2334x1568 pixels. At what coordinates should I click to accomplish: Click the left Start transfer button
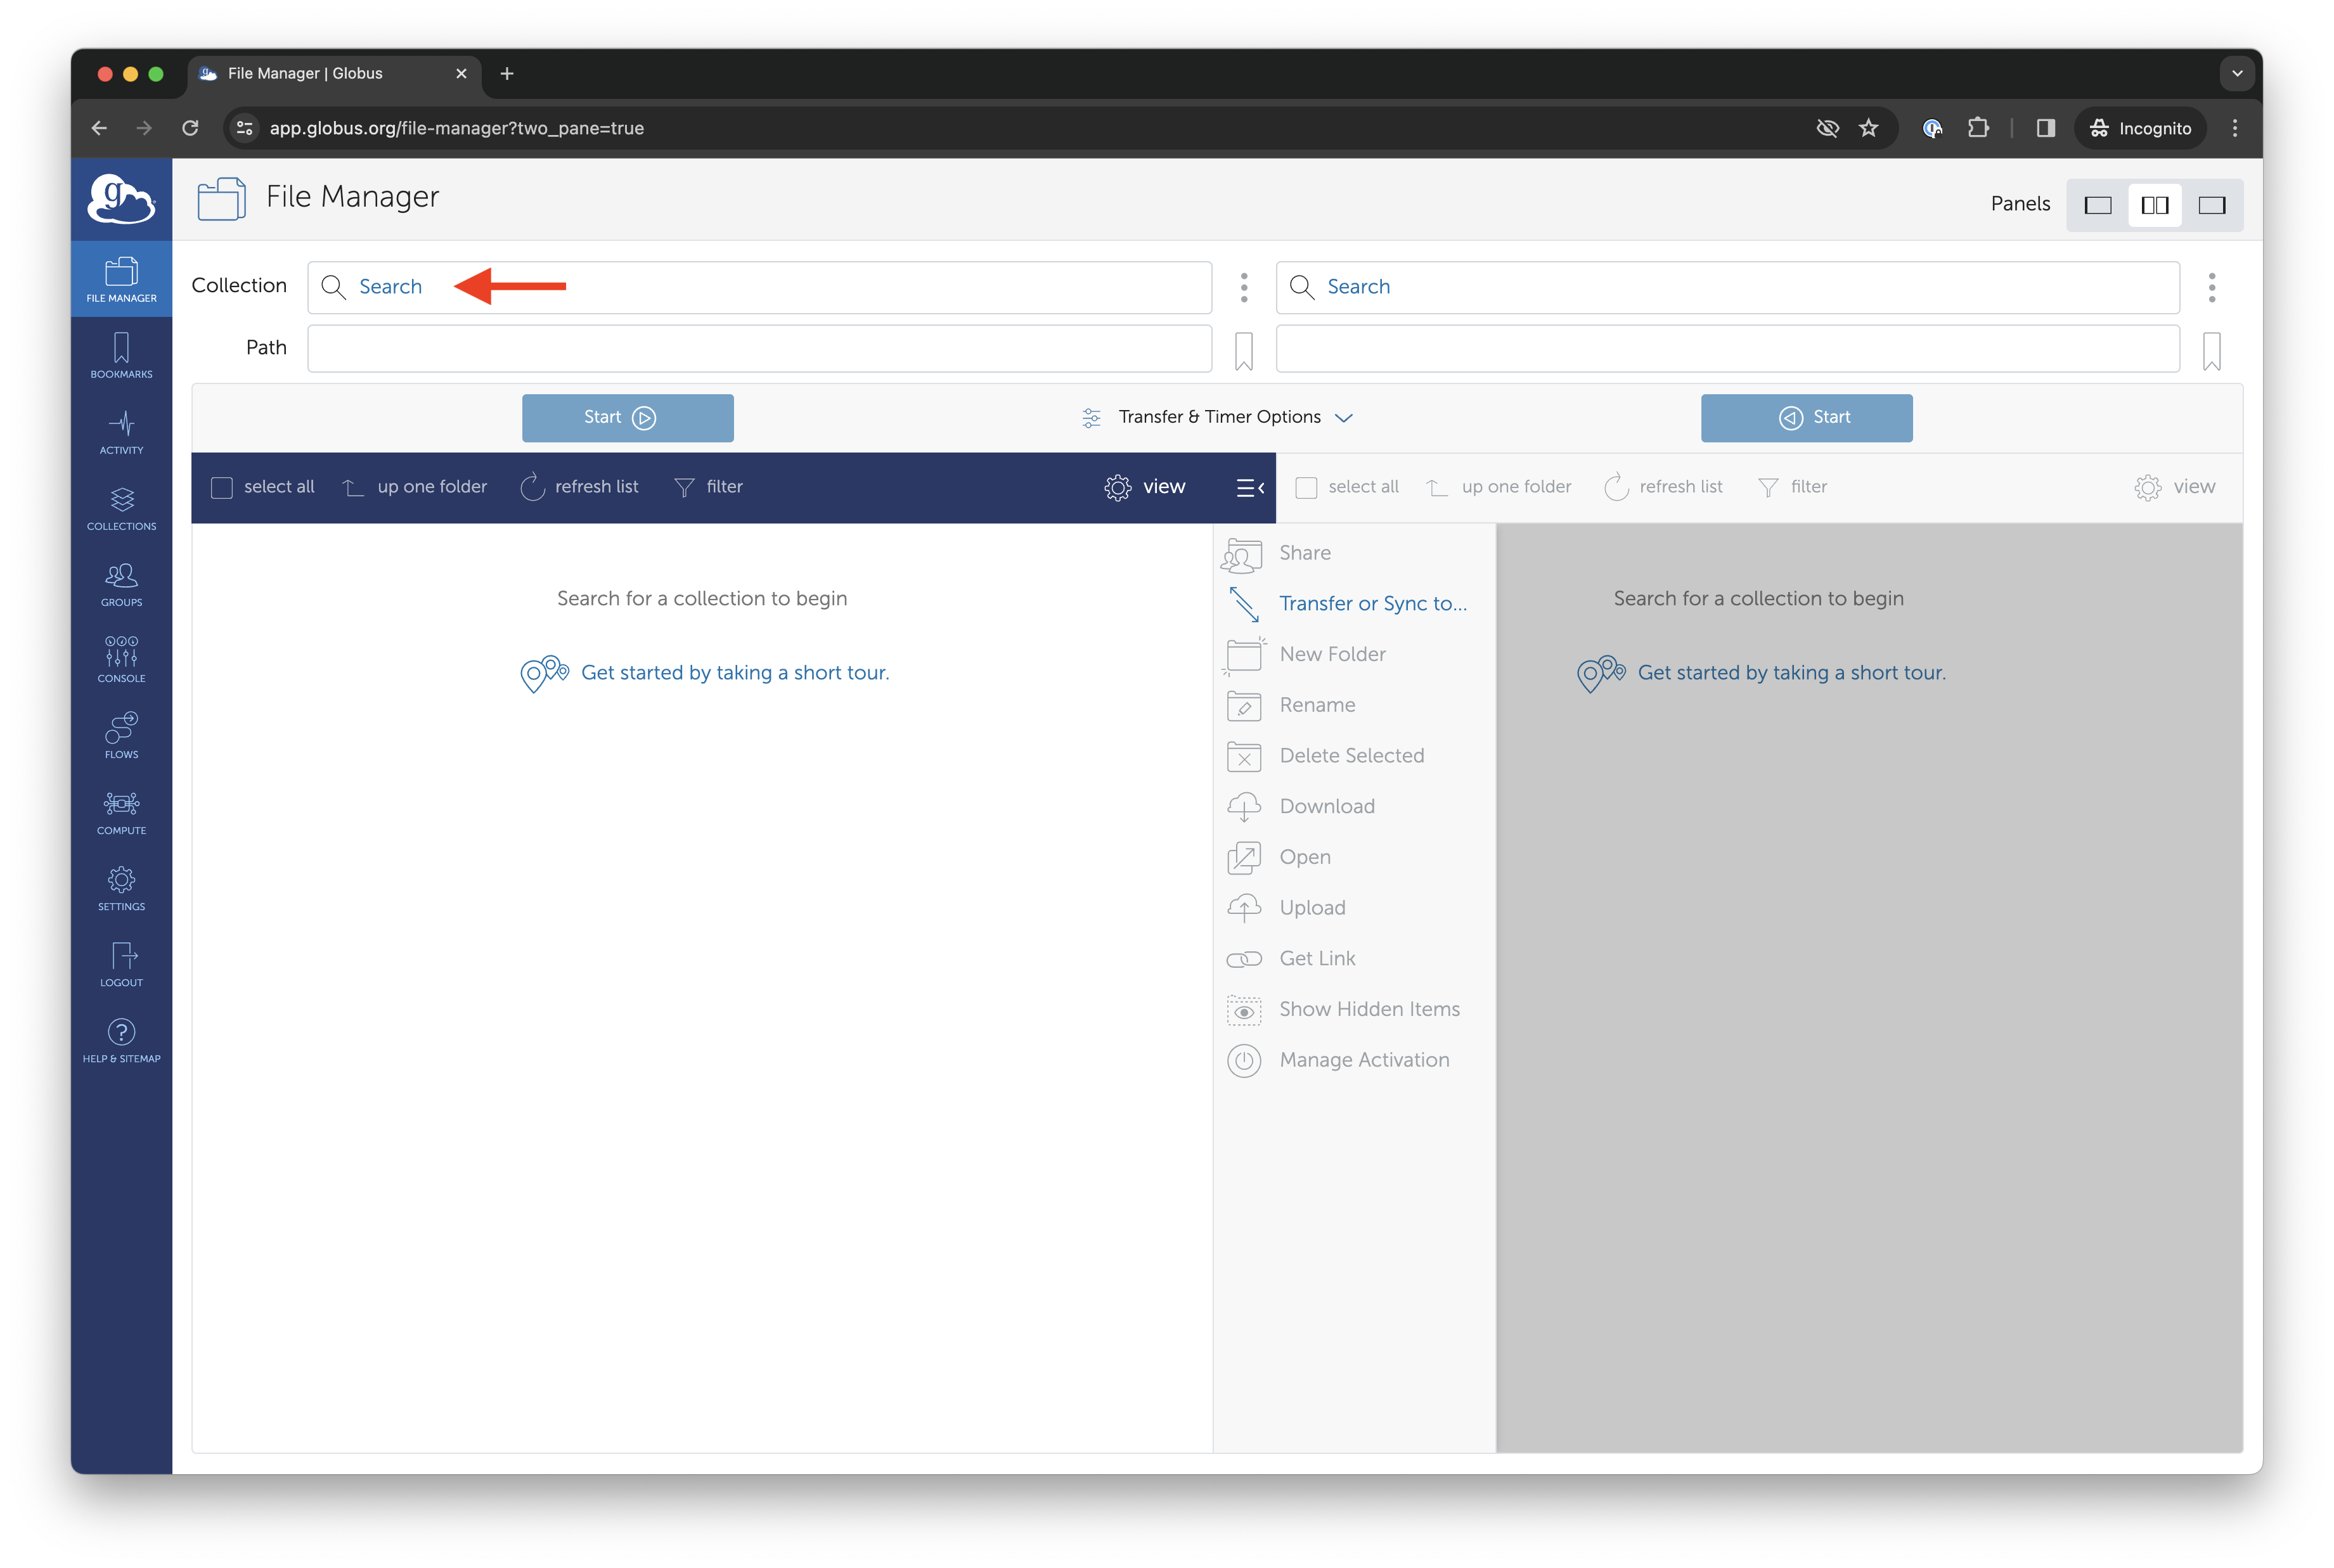[627, 418]
